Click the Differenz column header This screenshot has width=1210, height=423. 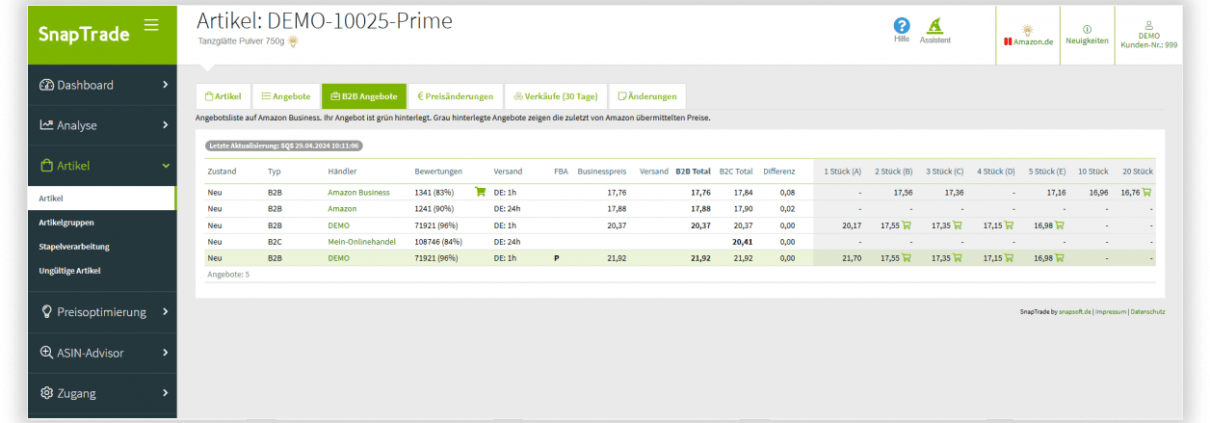pos(779,171)
